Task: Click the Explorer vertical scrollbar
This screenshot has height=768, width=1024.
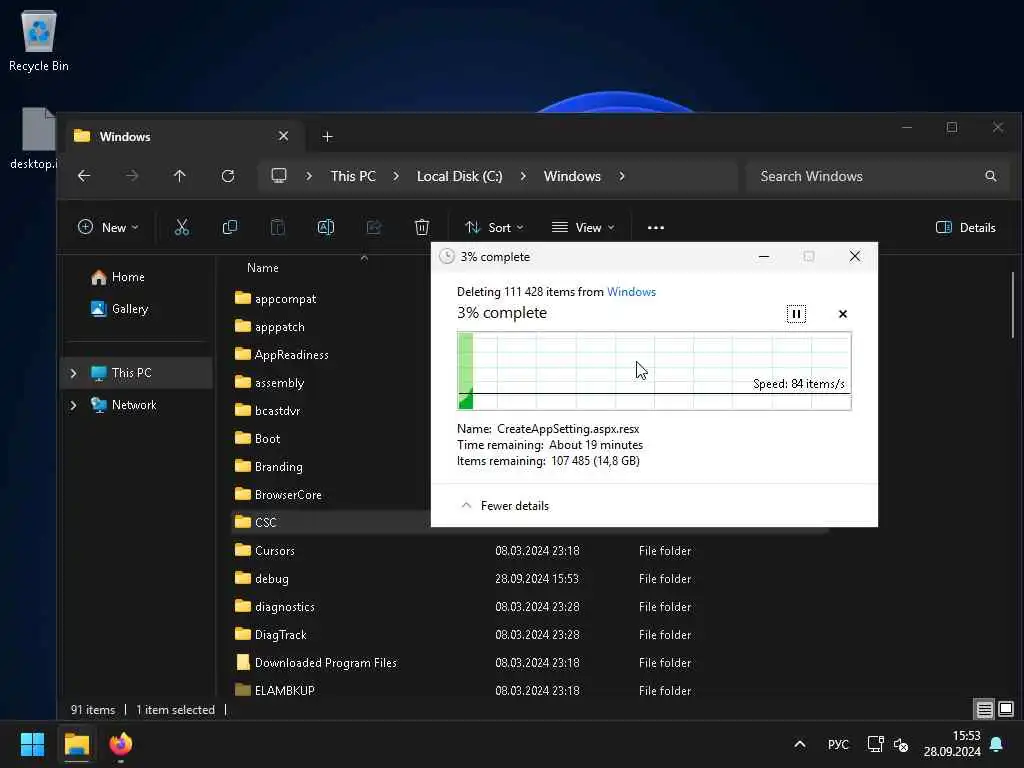Action: 1013,305
